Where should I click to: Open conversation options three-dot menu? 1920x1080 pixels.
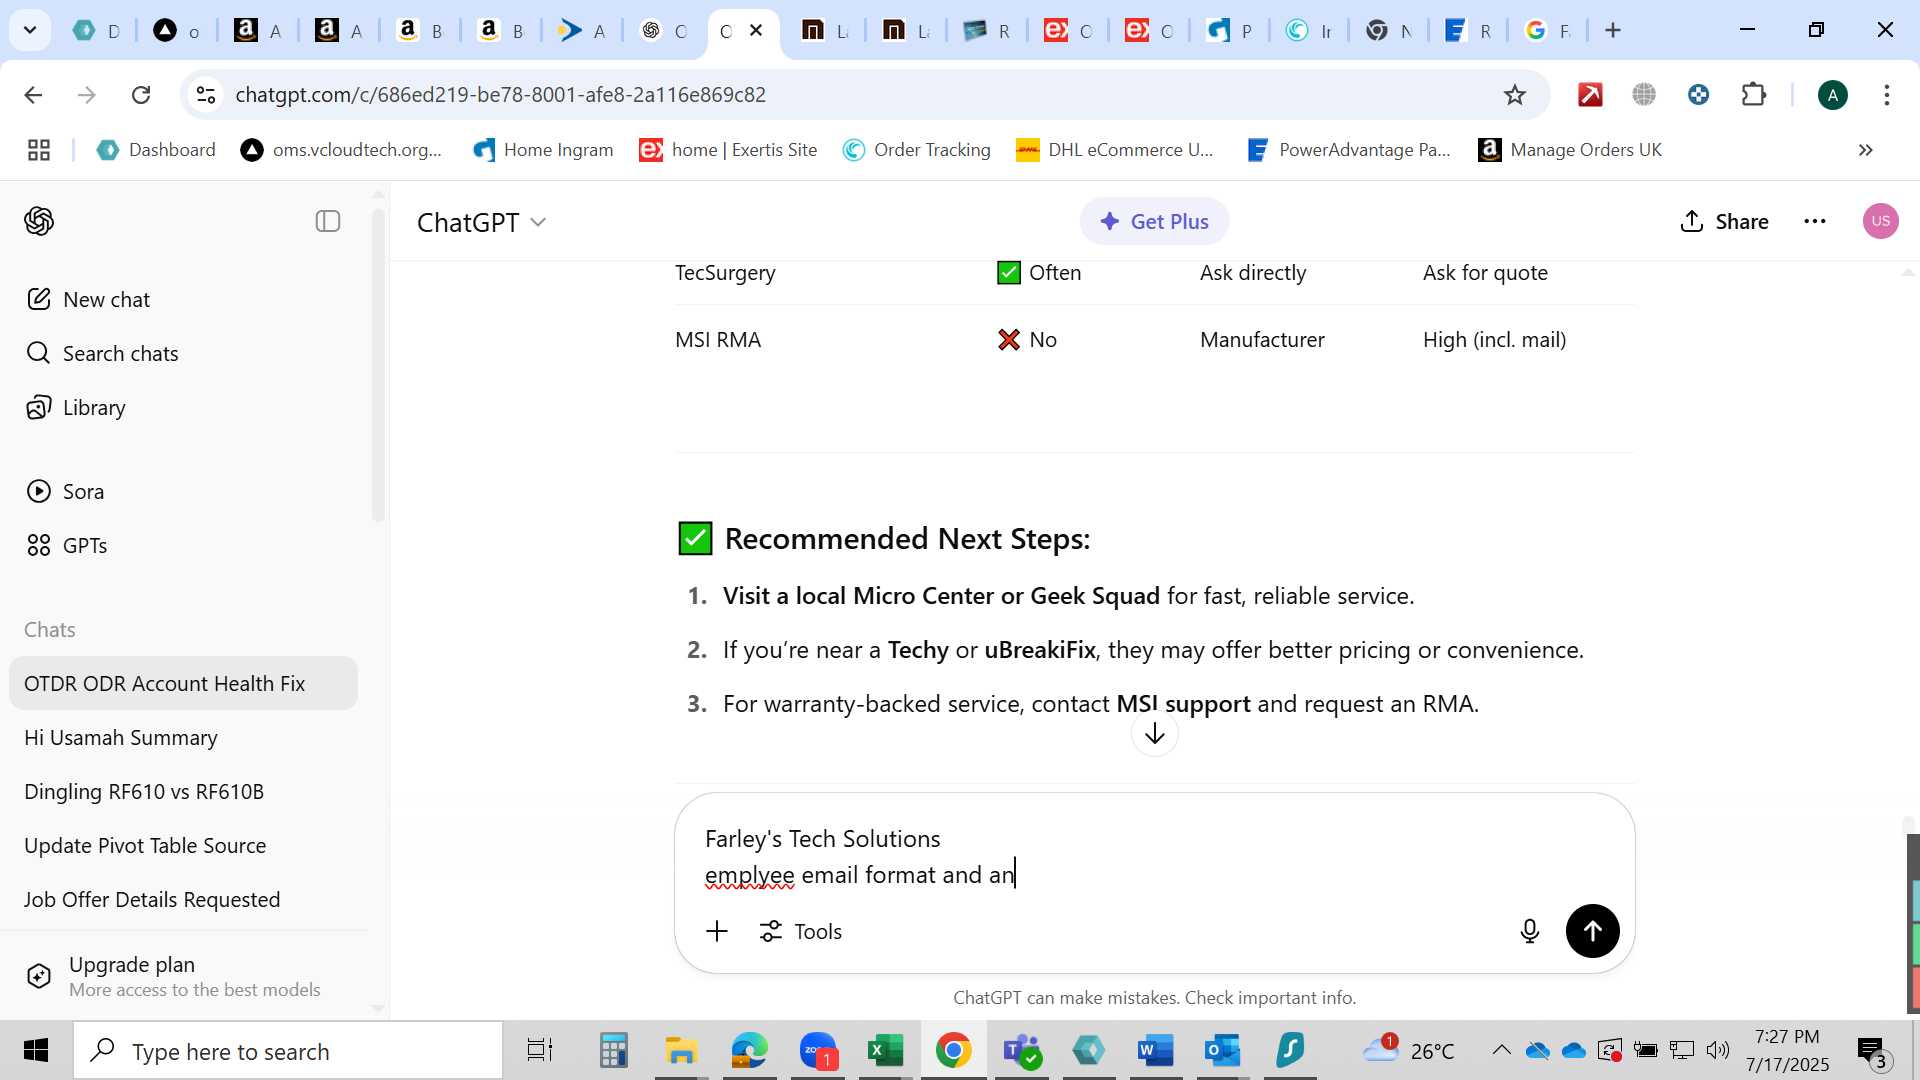tap(1815, 221)
